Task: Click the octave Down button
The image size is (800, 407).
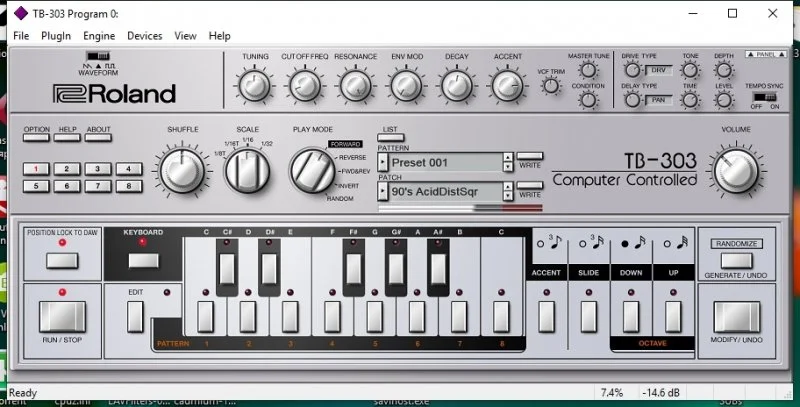Action: (631, 317)
